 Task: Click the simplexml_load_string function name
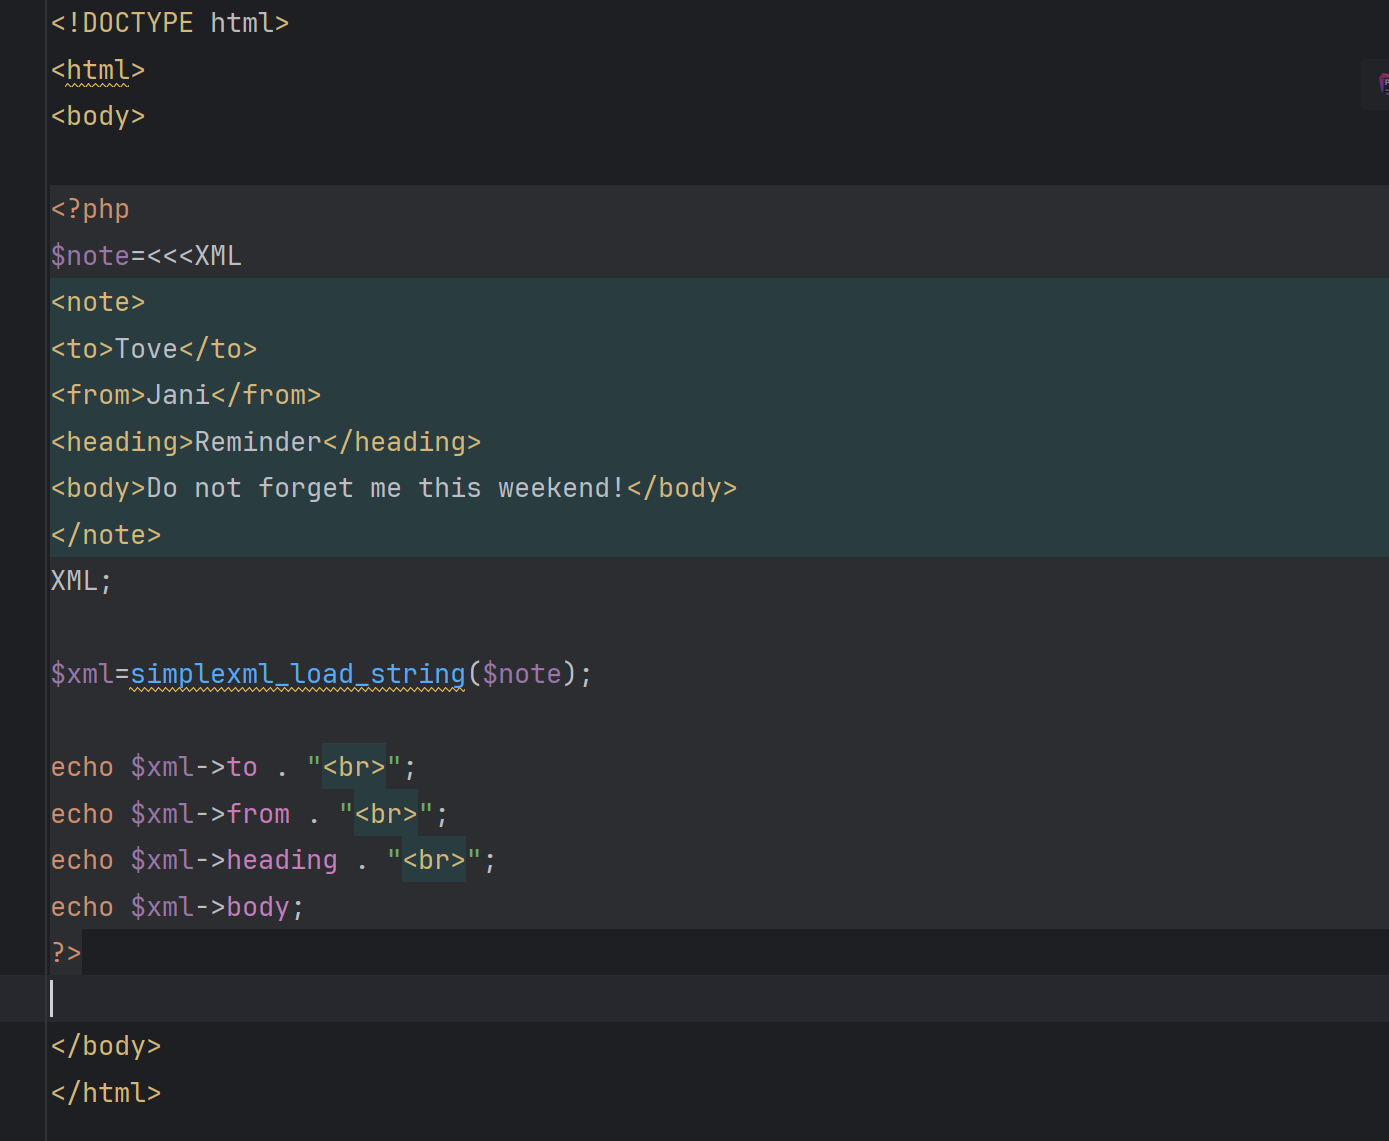pos(297,674)
